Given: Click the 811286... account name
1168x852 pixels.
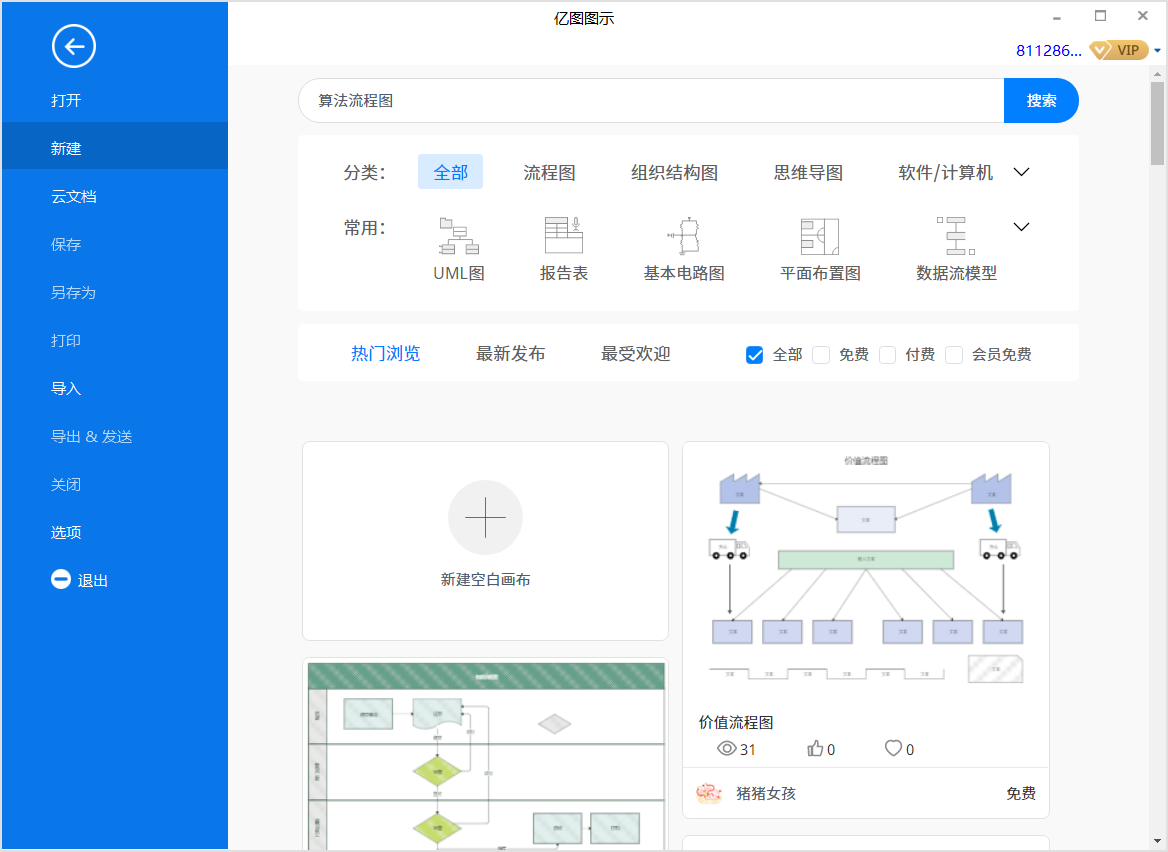Looking at the screenshot, I should point(1049,51).
